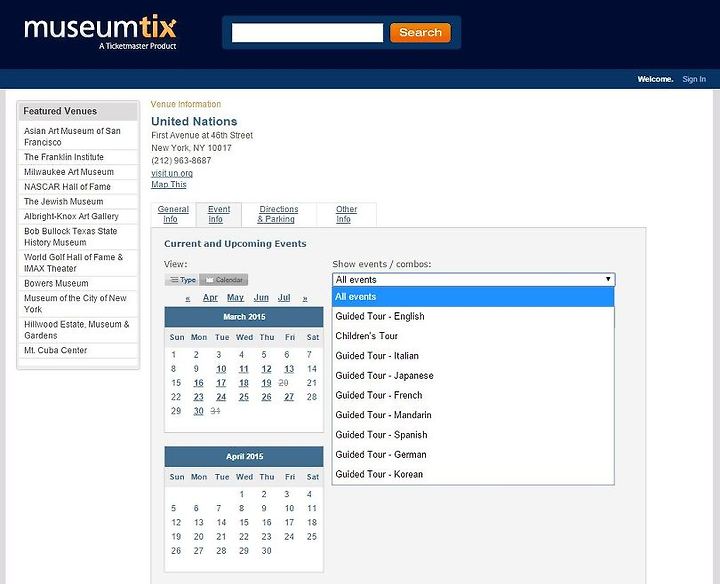Choose Guided Tour - Japanese option
The image size is (720, 584).
pos(473,376)
